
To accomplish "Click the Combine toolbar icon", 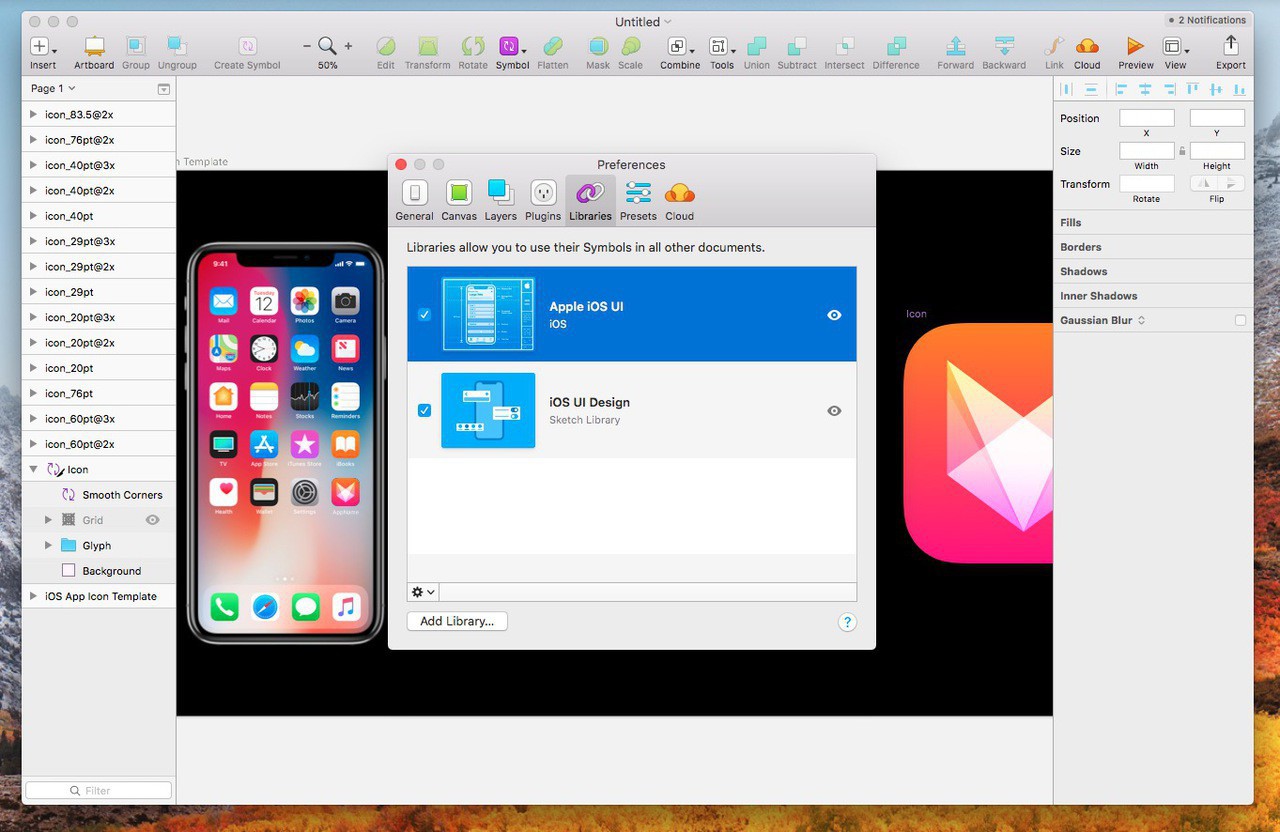I will click(x=677, y=47).
